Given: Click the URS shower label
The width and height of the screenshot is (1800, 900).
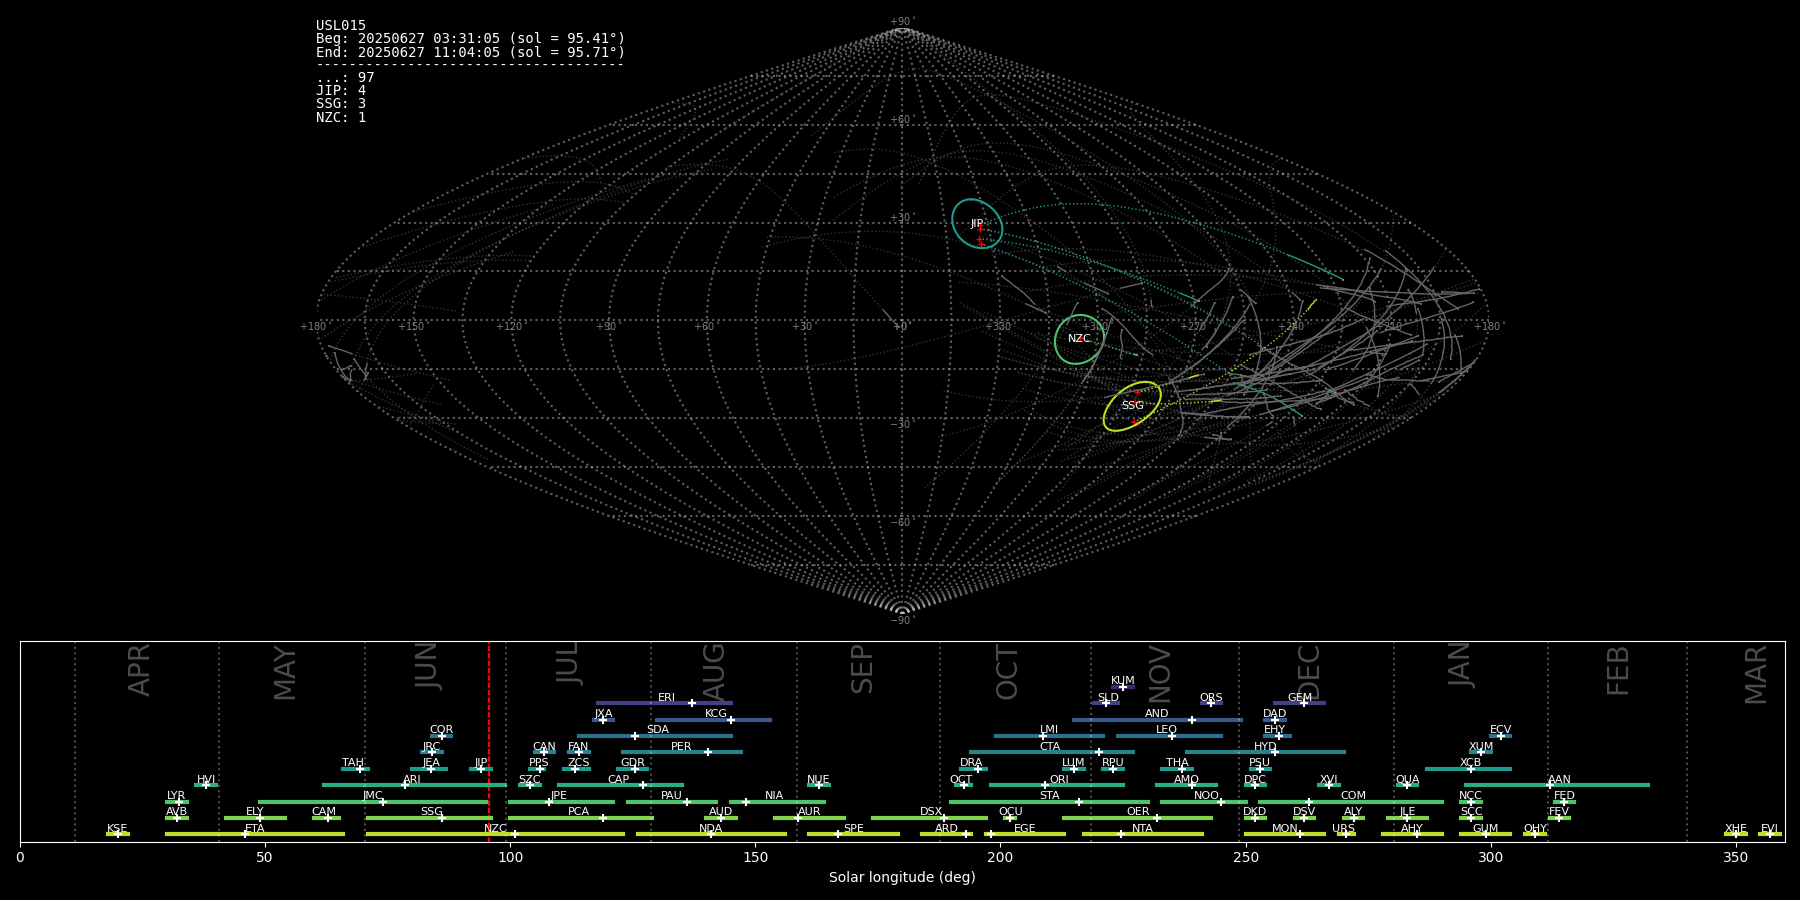Looking at the screenshot, I should click(x=1343, y=829).
